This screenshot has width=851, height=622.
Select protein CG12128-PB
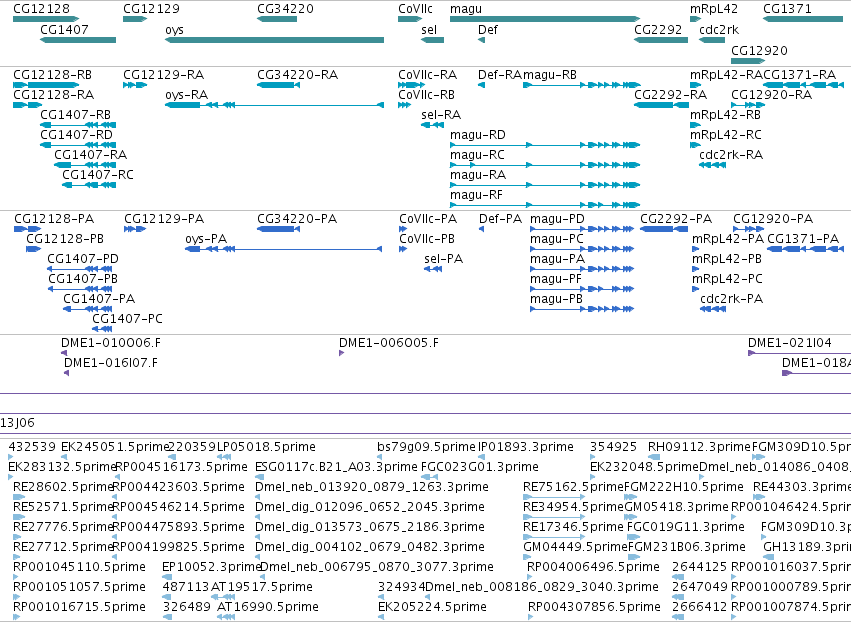65,239
